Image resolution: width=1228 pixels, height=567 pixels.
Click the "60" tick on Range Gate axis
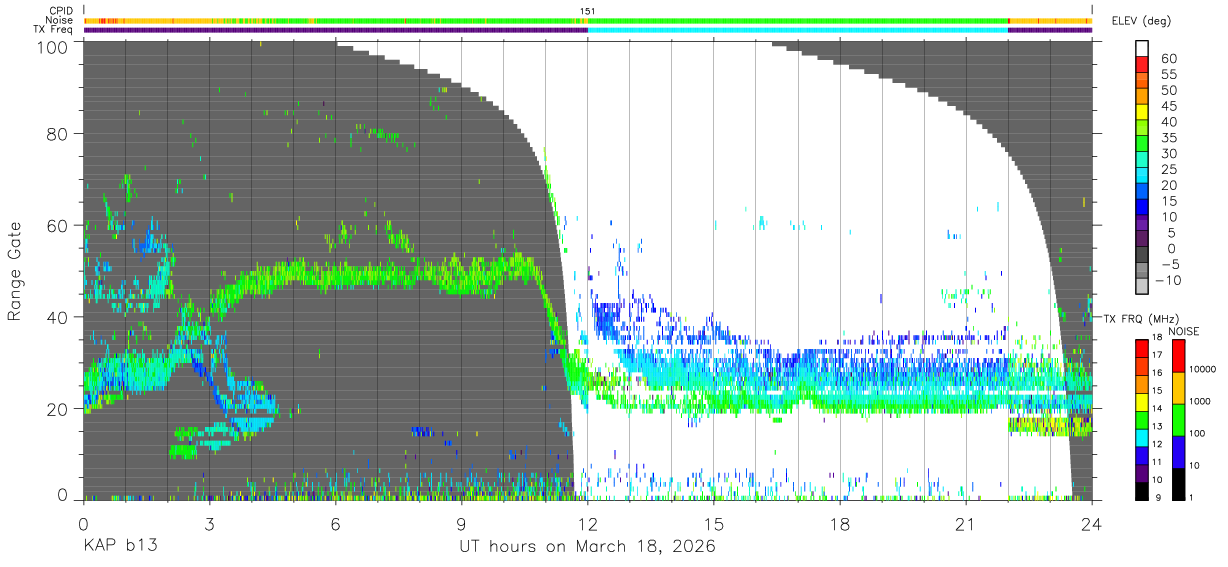(x=59, y=225)
